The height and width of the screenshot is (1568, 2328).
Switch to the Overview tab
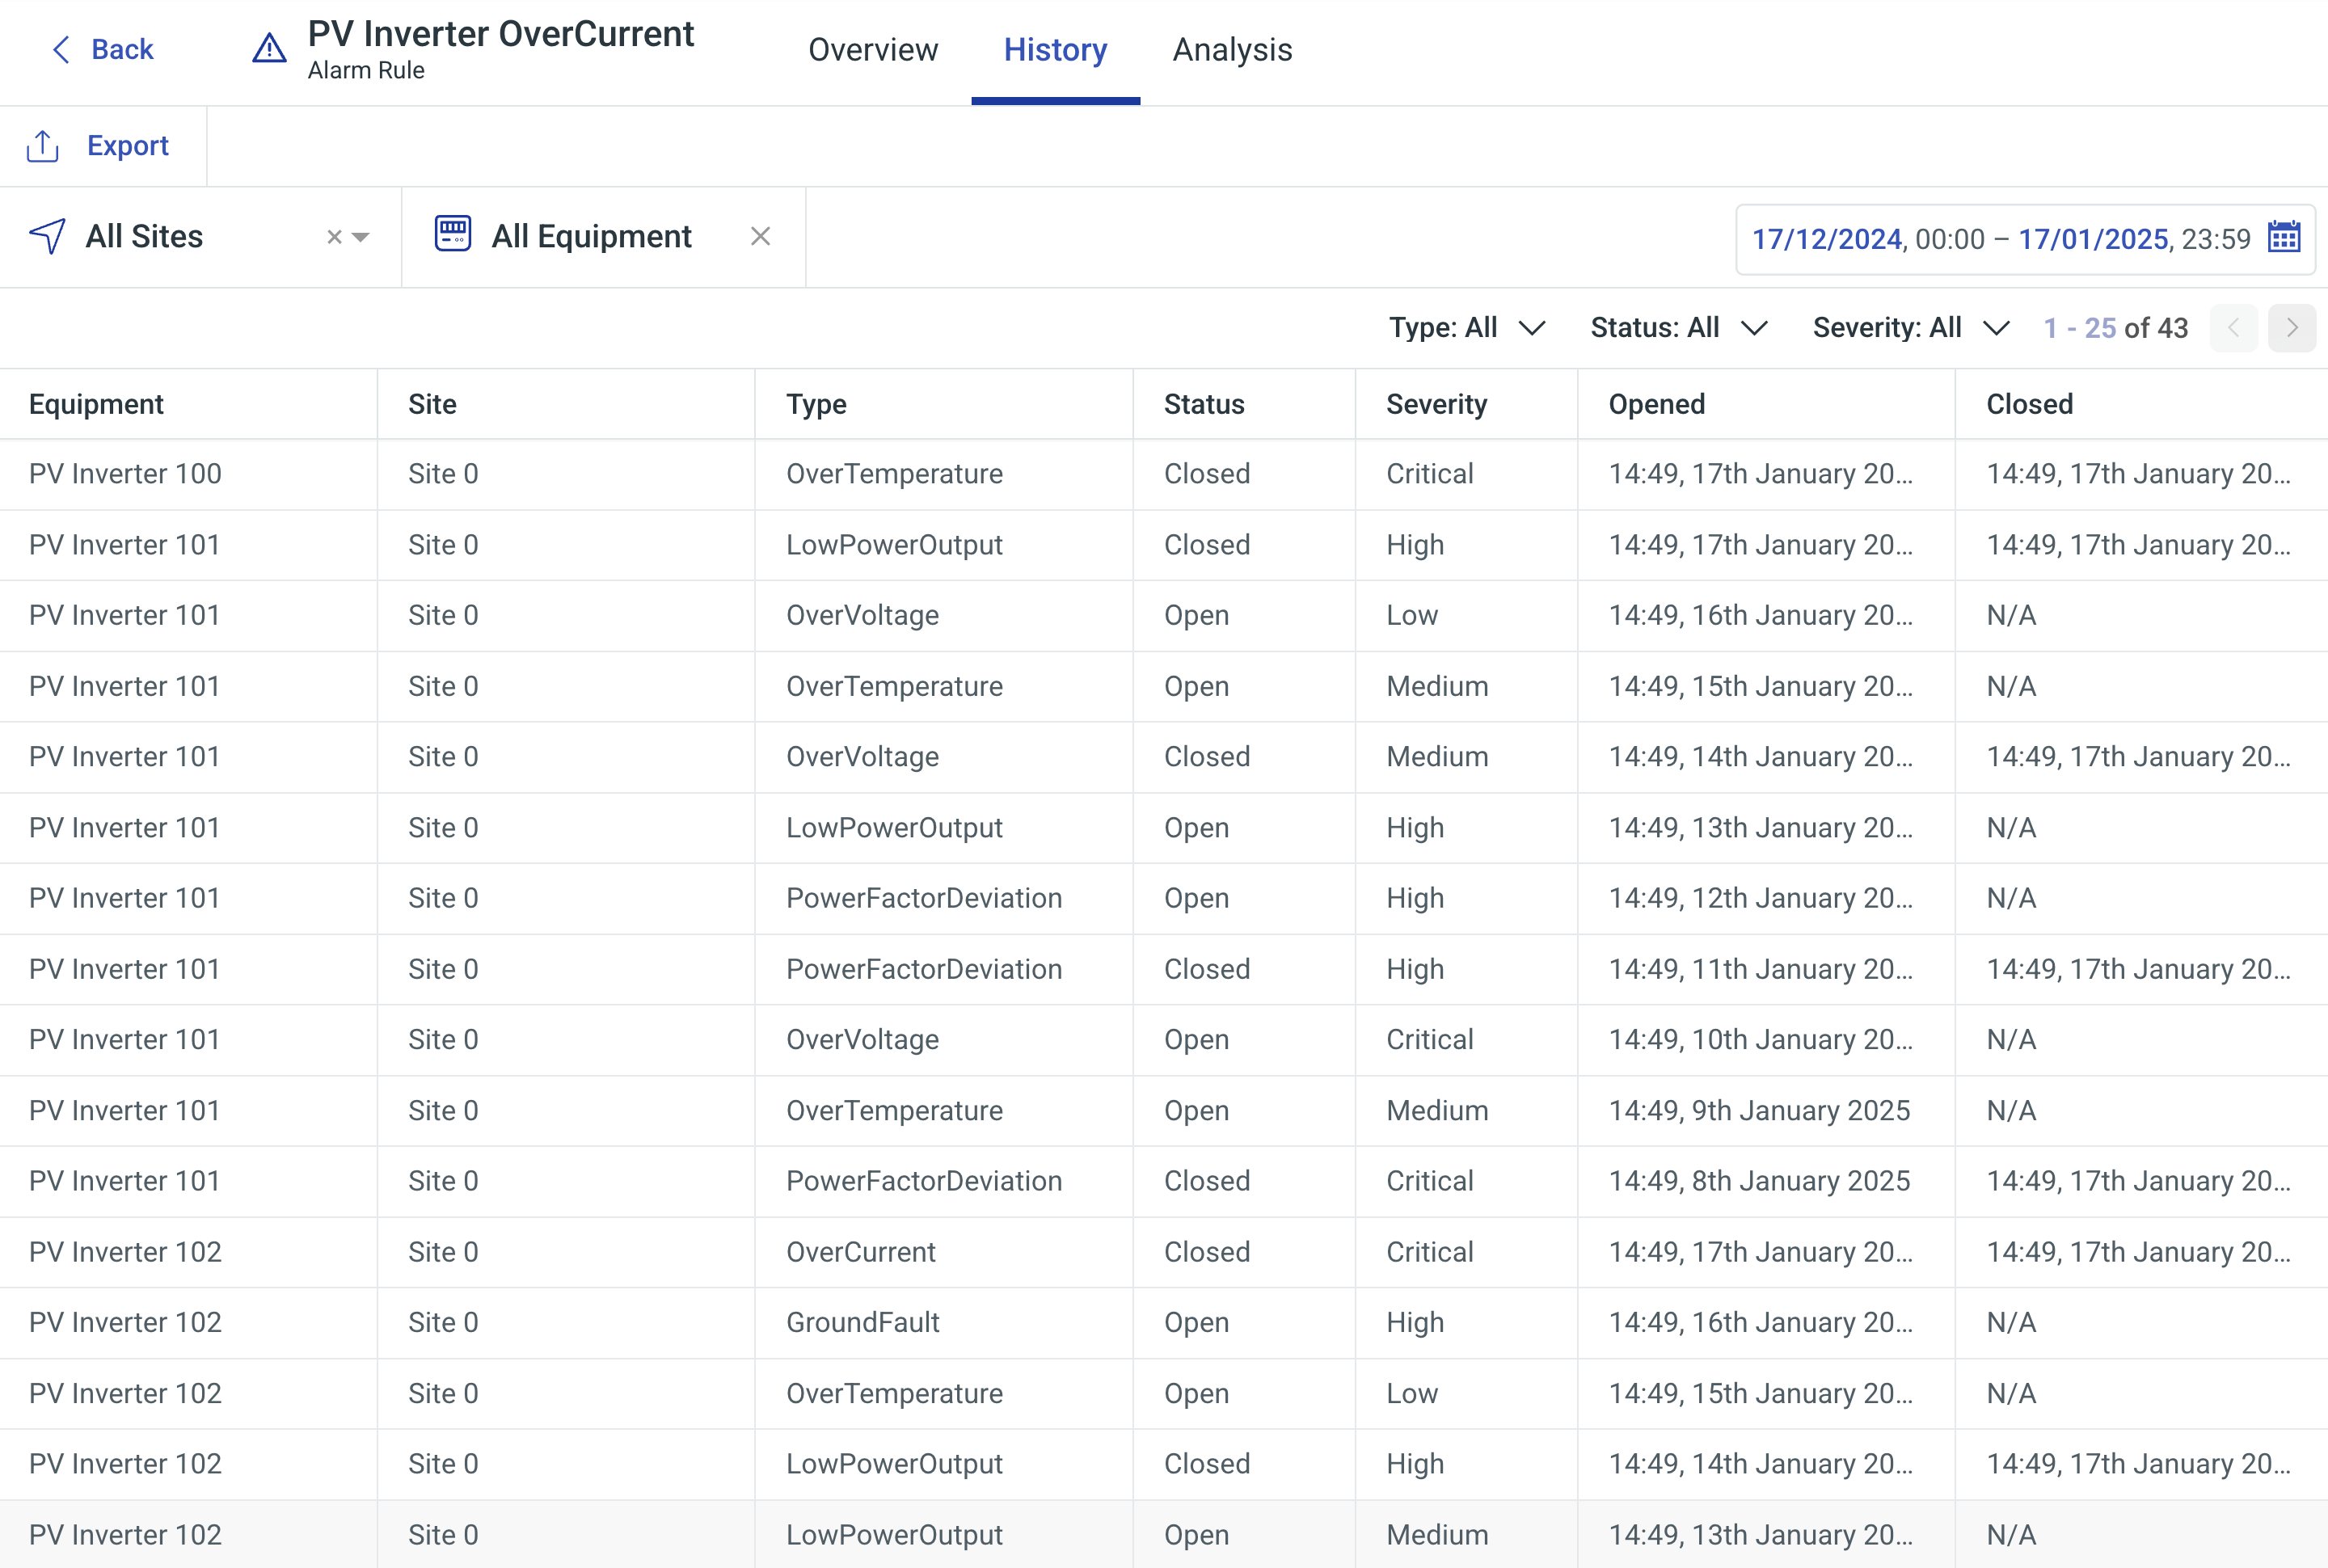click(x=873, y=50)
